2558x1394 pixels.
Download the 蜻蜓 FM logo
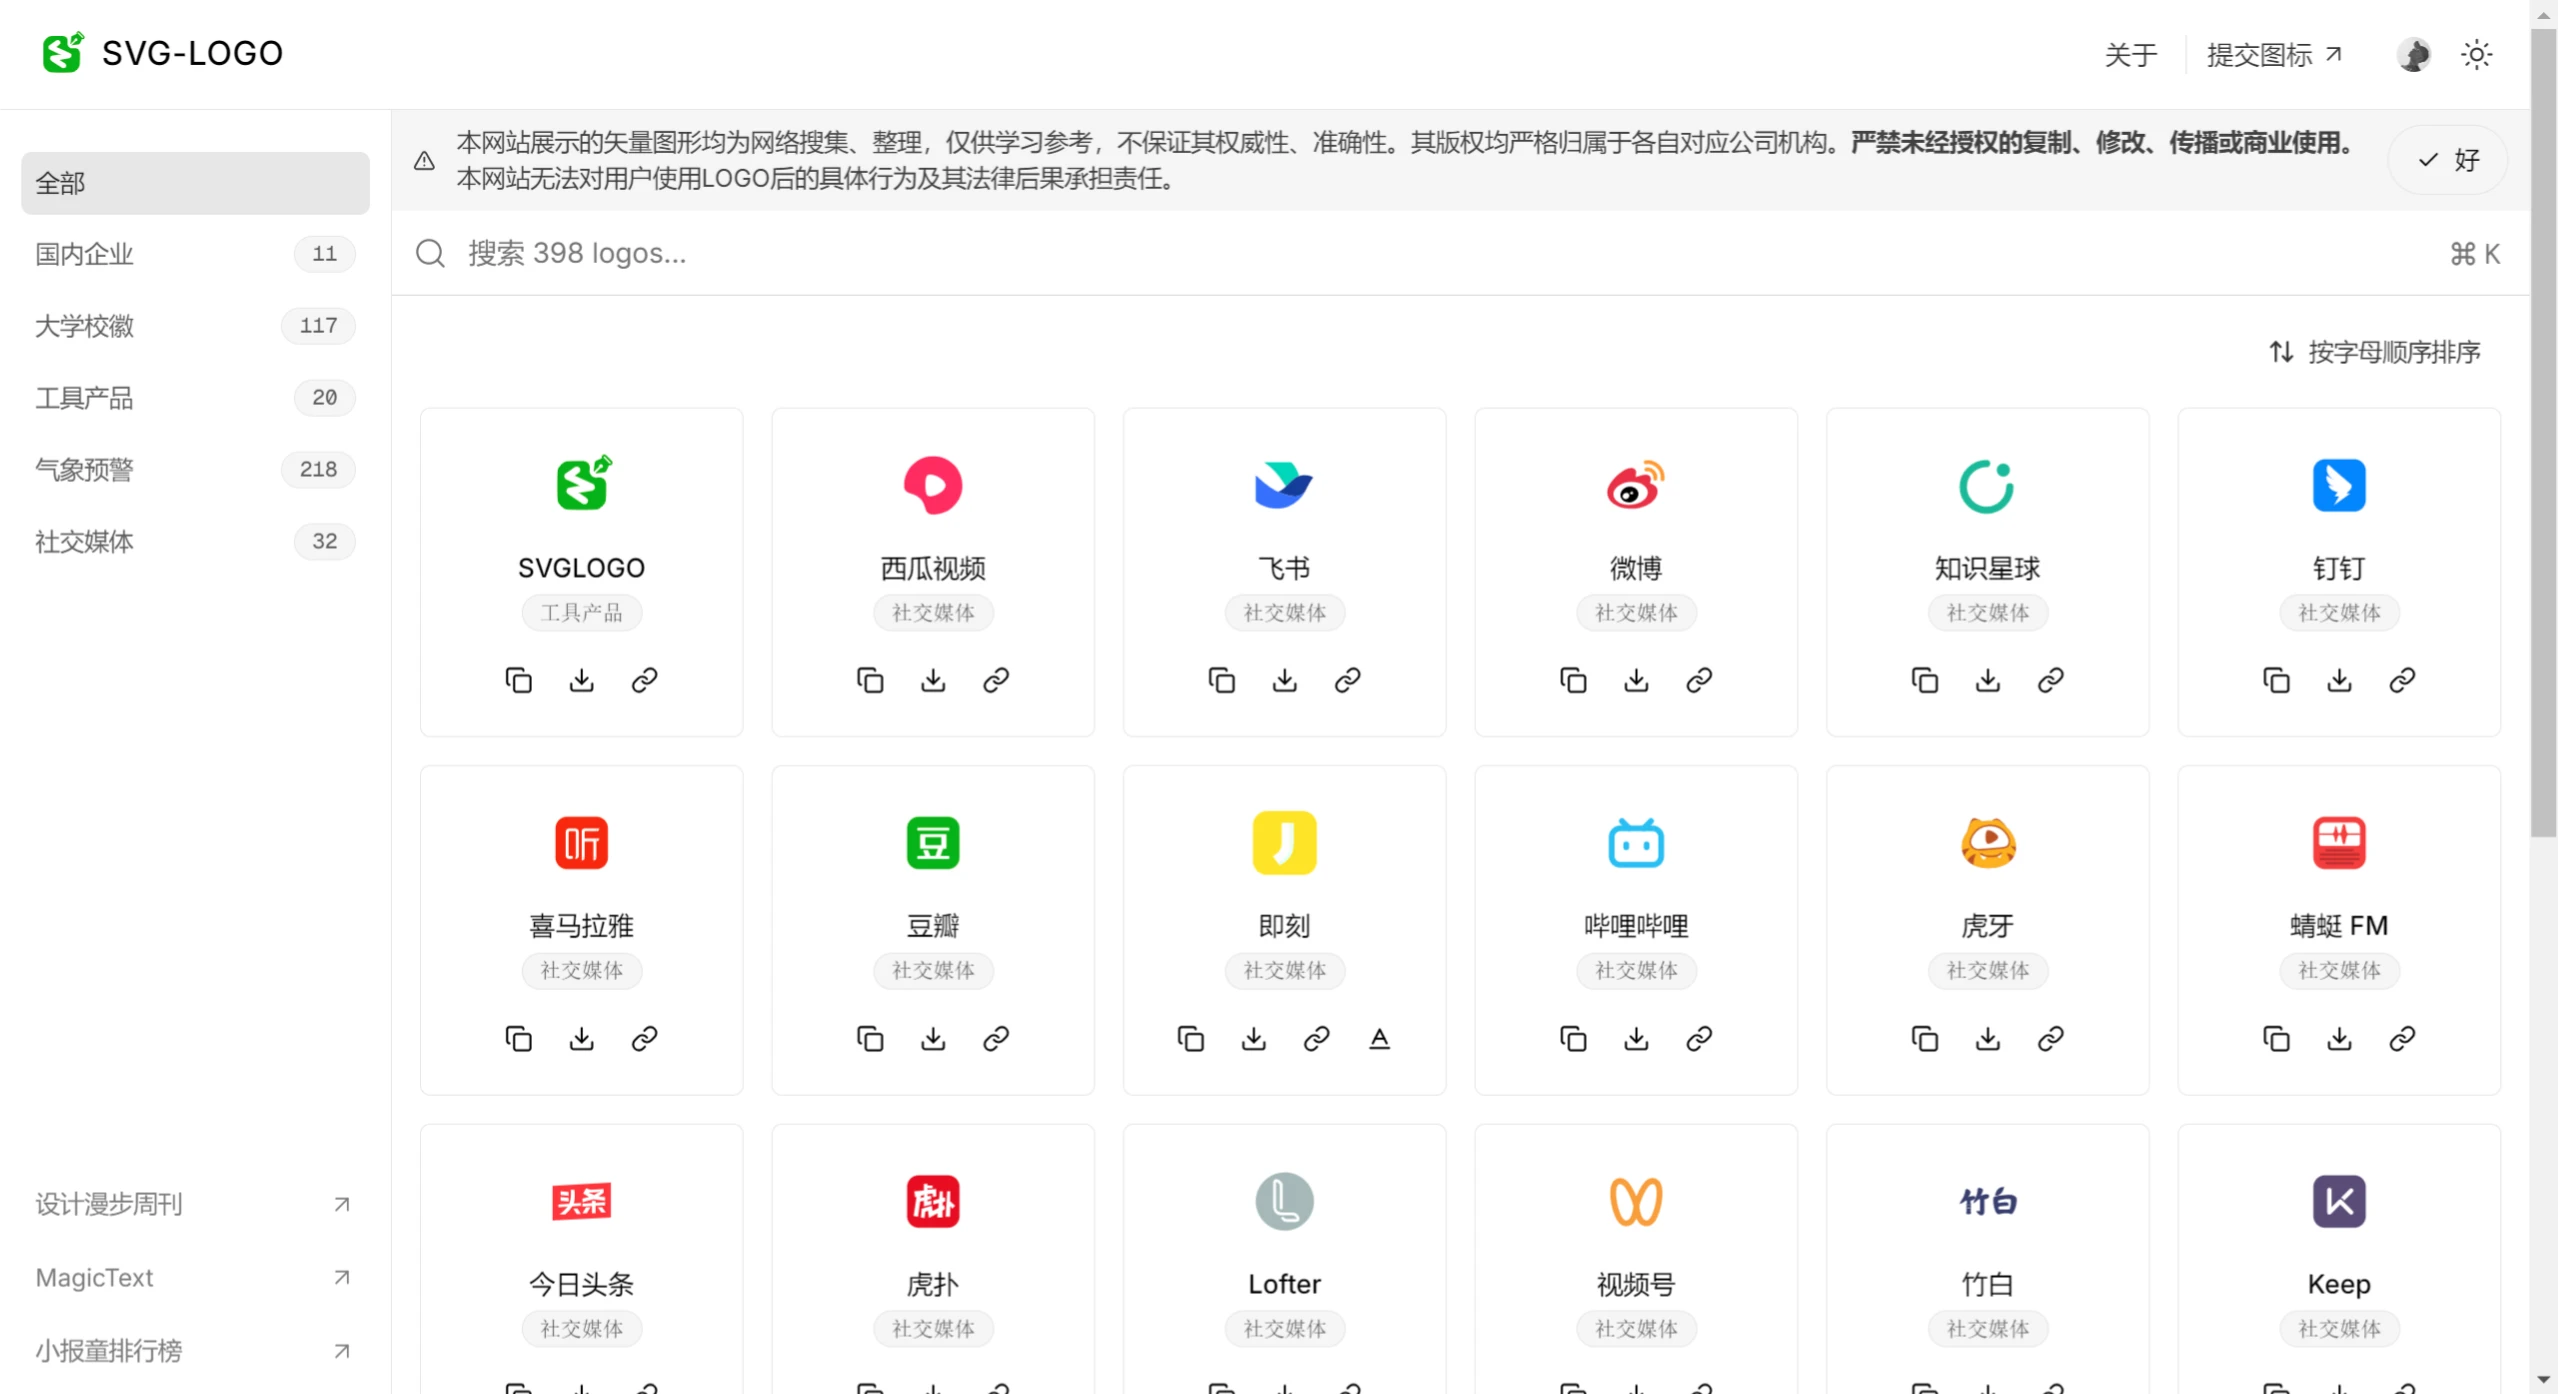pyautogui.click(x=2339, y=1038)
